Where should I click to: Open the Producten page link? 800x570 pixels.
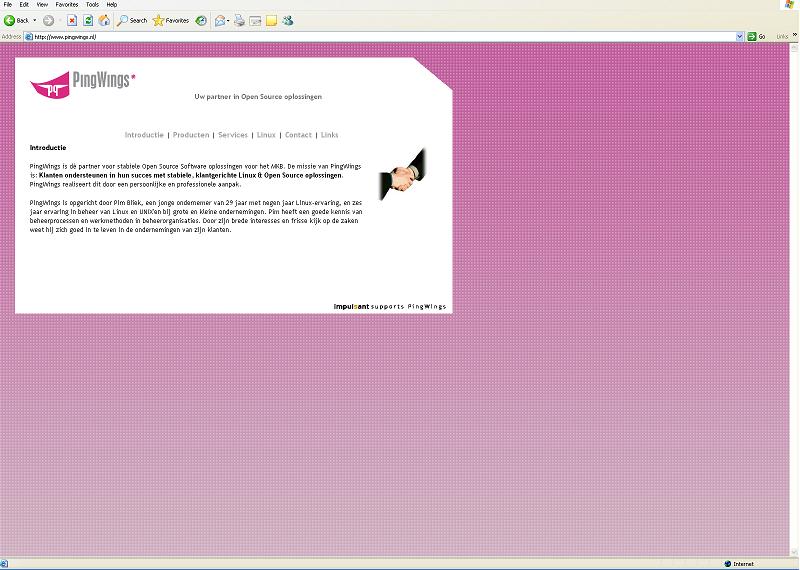190,135
